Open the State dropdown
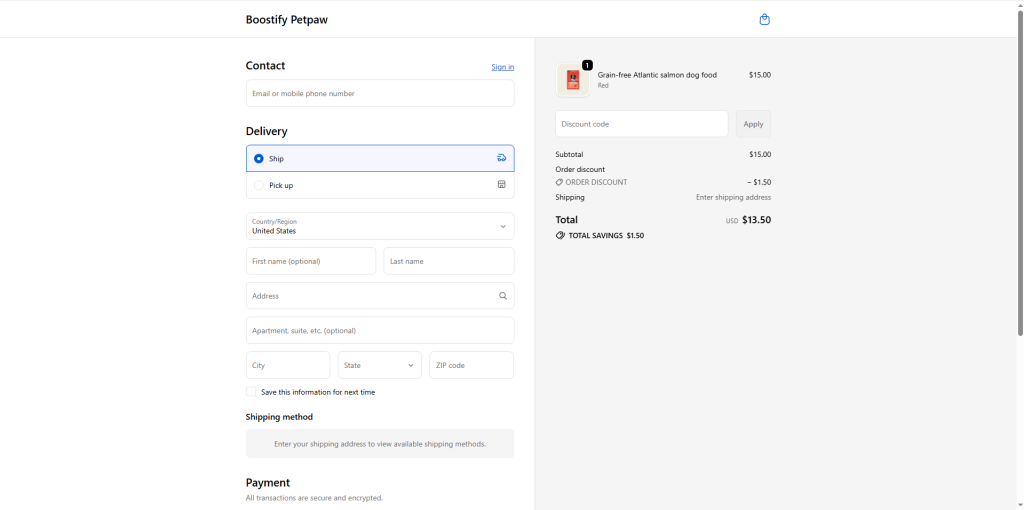The image size is (1024, 510). click(380, 365)
